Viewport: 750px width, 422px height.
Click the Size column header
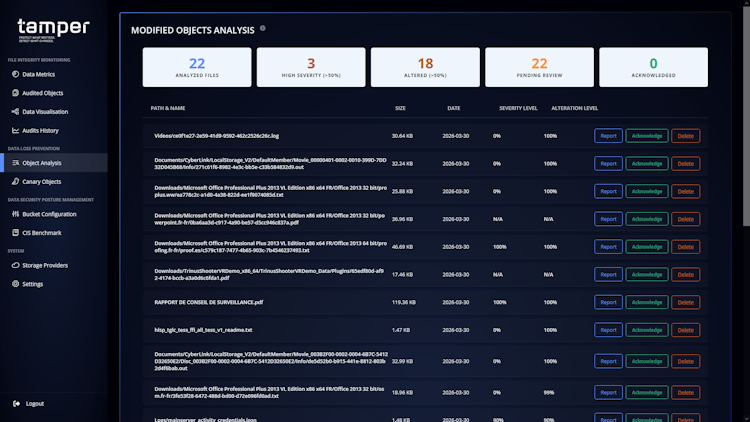coord(400,108)
